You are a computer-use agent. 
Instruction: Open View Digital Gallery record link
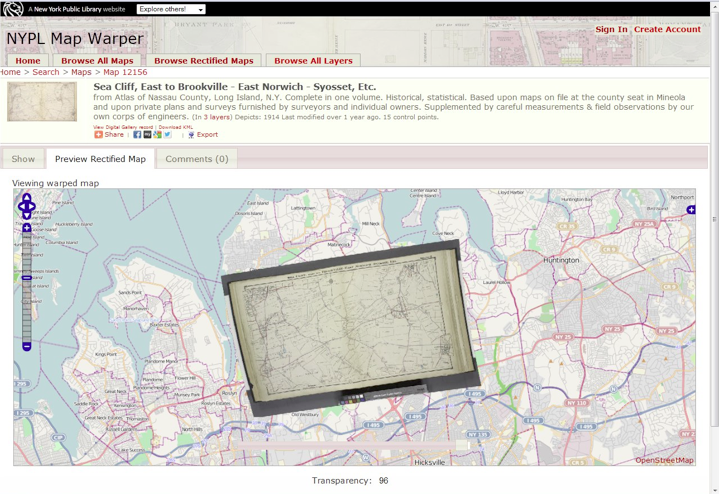123,127
